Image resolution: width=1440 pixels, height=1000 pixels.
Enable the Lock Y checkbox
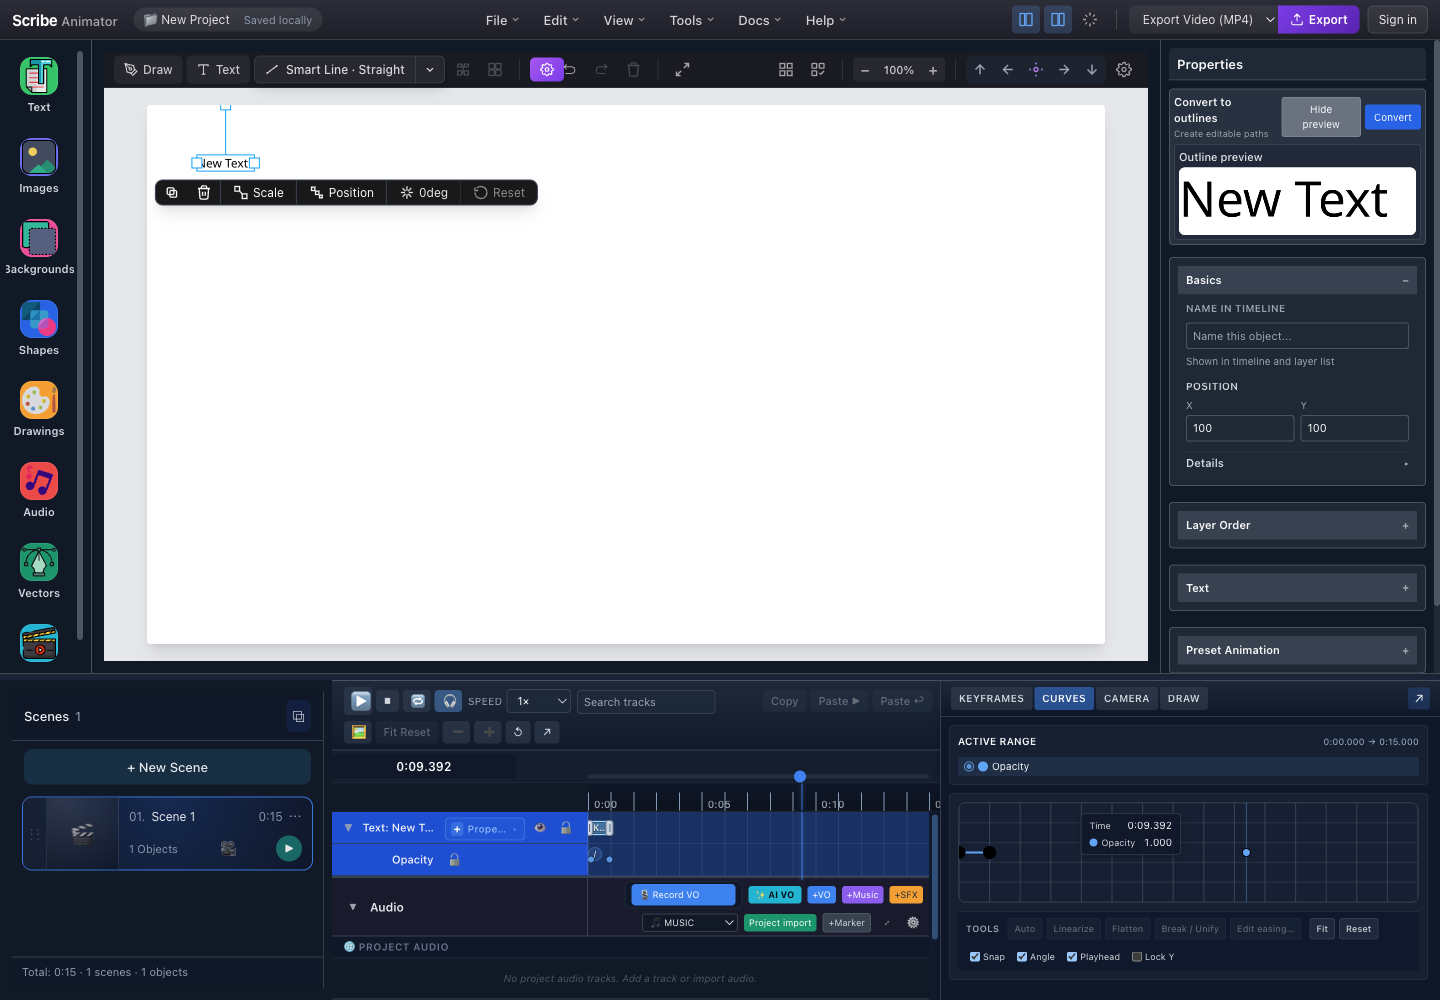coord(1137,957)
